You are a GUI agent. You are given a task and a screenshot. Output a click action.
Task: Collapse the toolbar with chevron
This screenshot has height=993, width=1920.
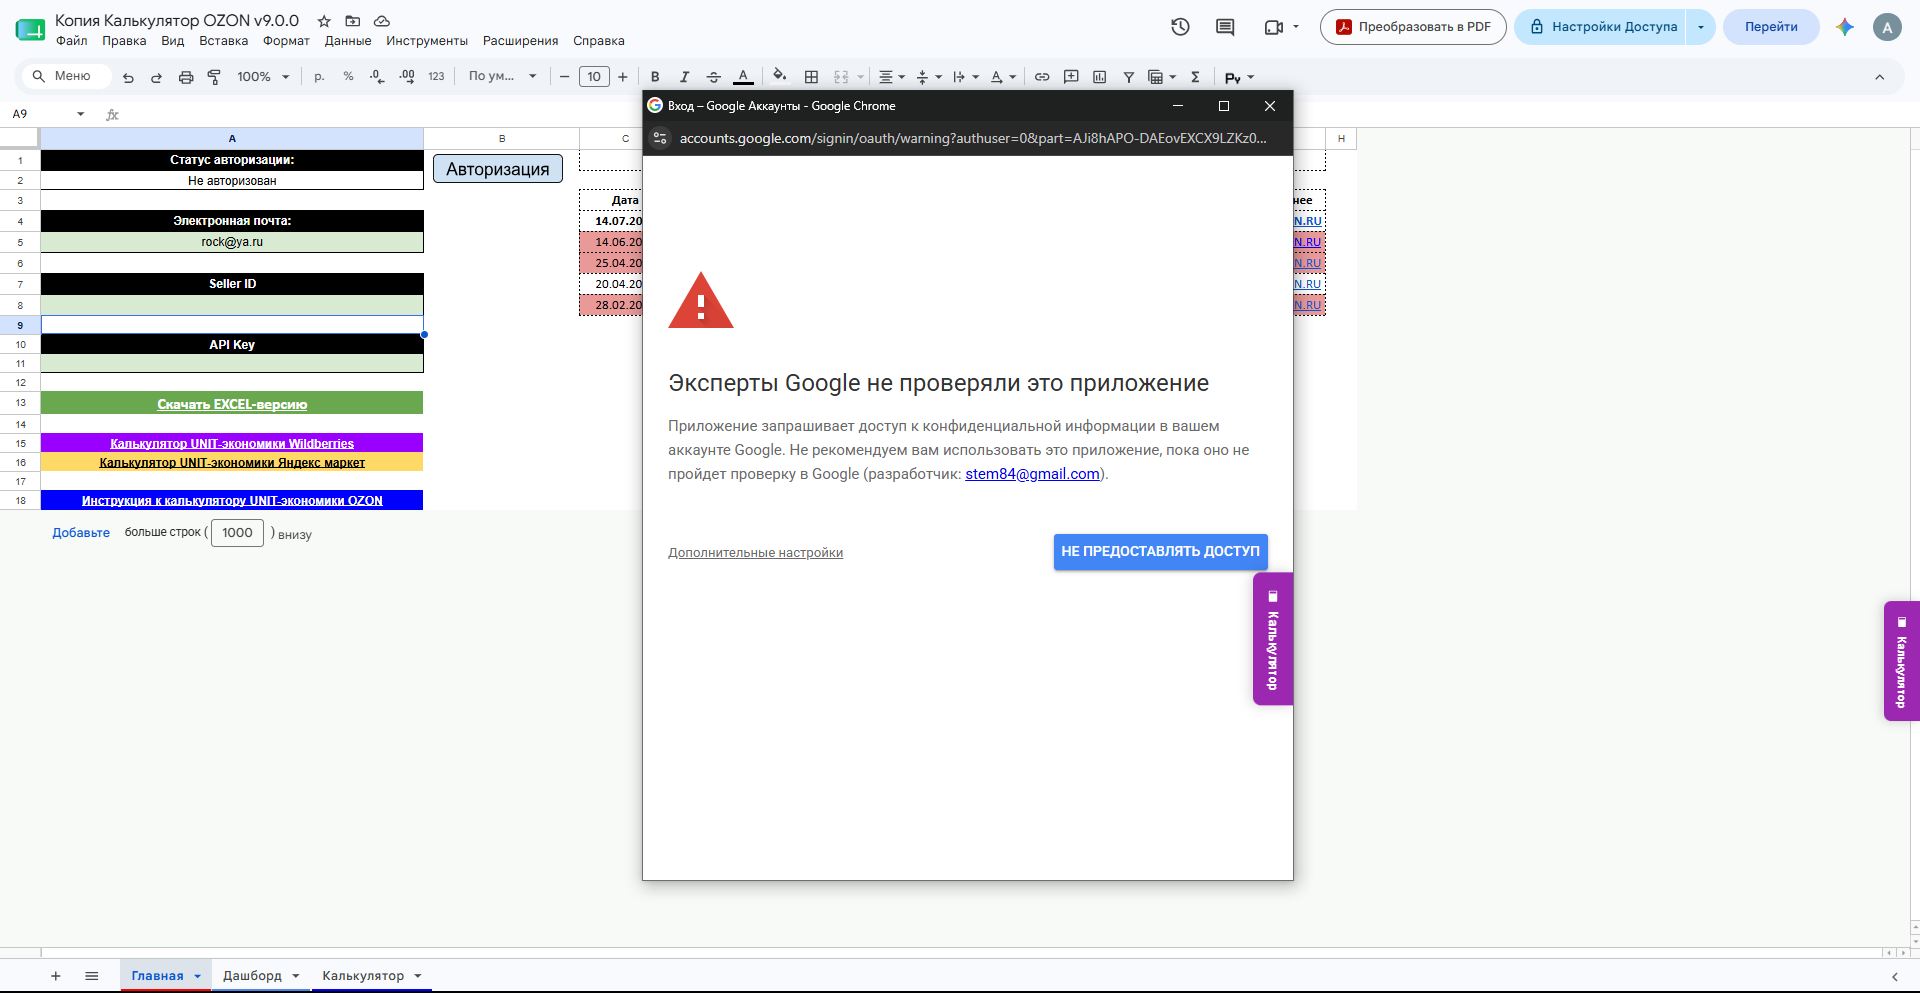click(1879, 77)
